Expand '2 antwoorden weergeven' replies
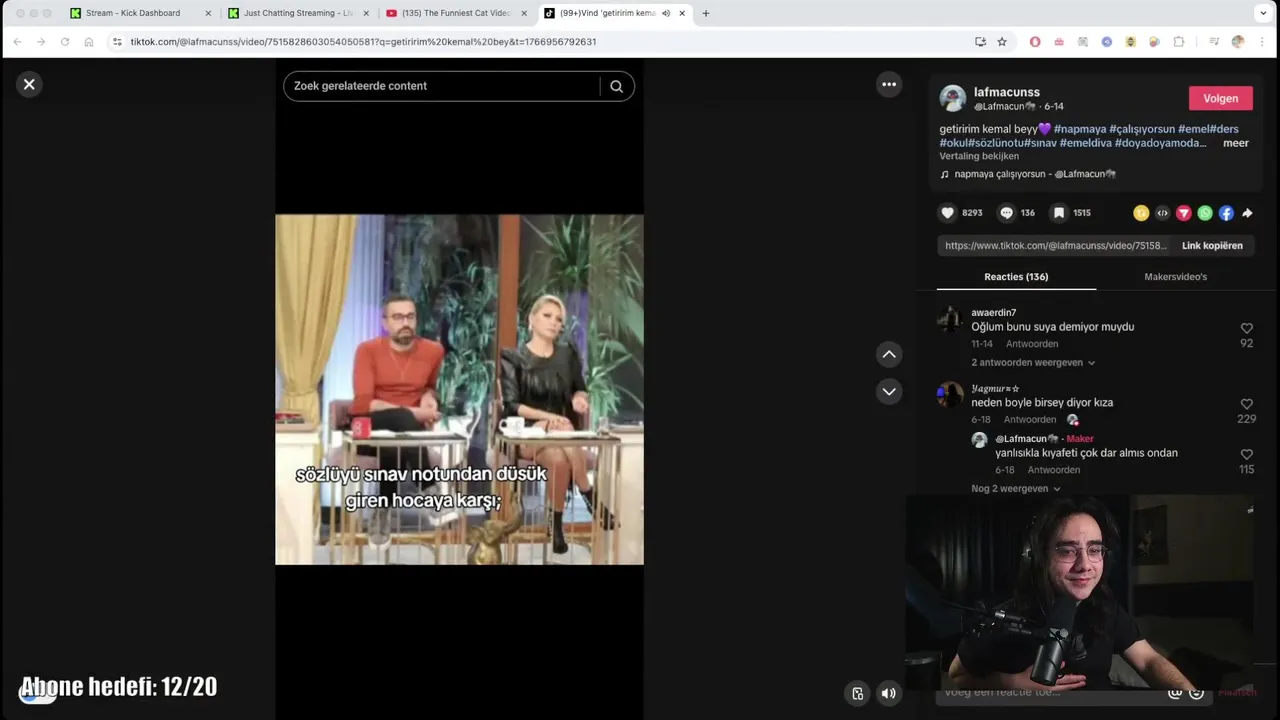This screenshot has height=720, width=1280. (1033, 363)
